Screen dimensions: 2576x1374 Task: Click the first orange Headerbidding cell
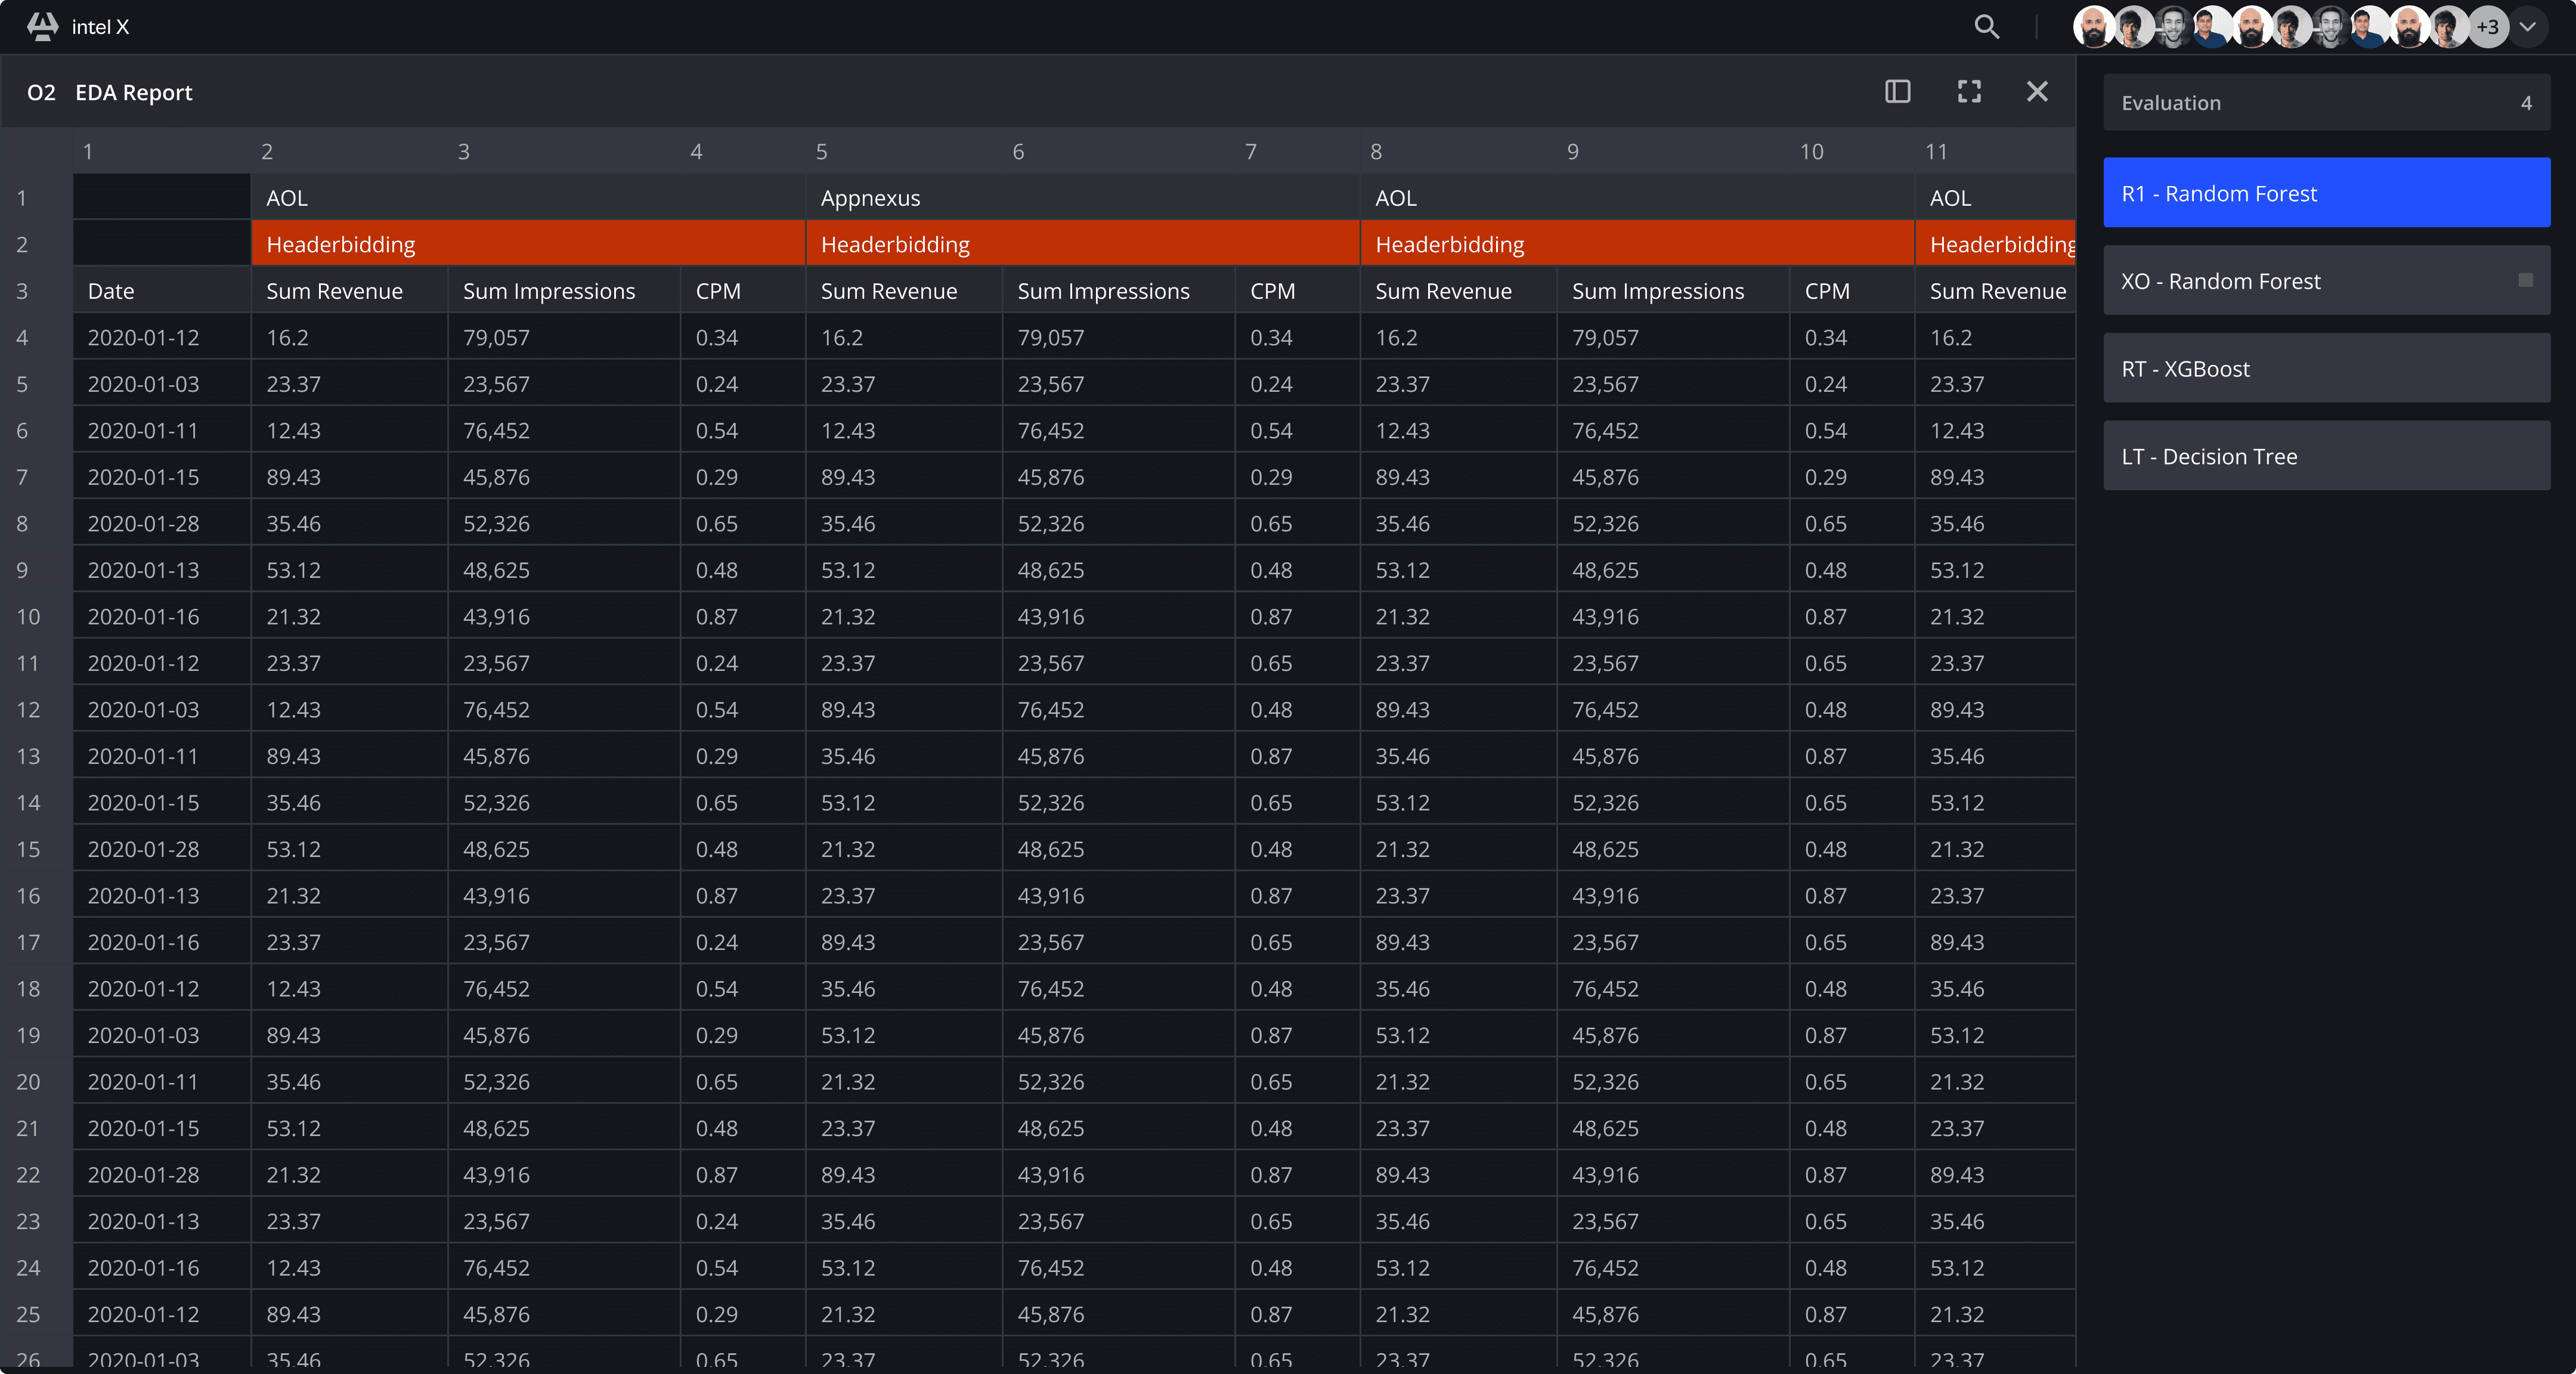pyautogui.click(x=528, y=244)
